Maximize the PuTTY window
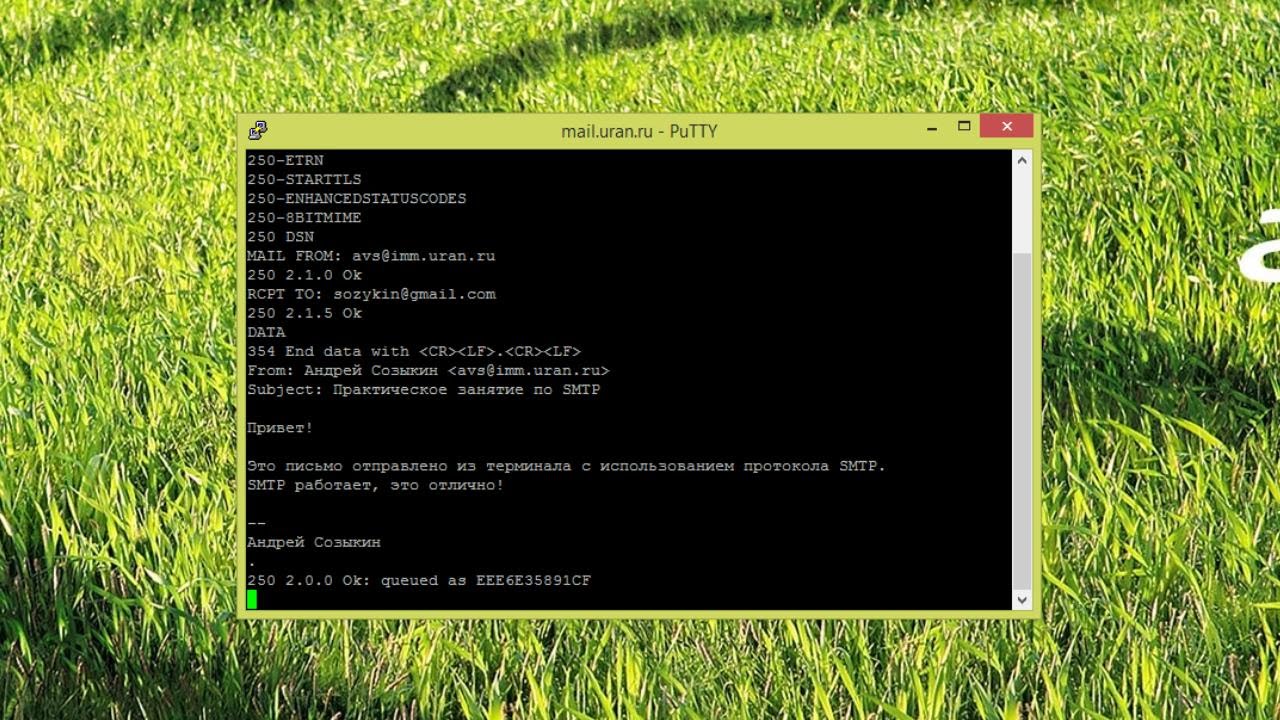The image size is (1280, 720). tap(964, 127)
